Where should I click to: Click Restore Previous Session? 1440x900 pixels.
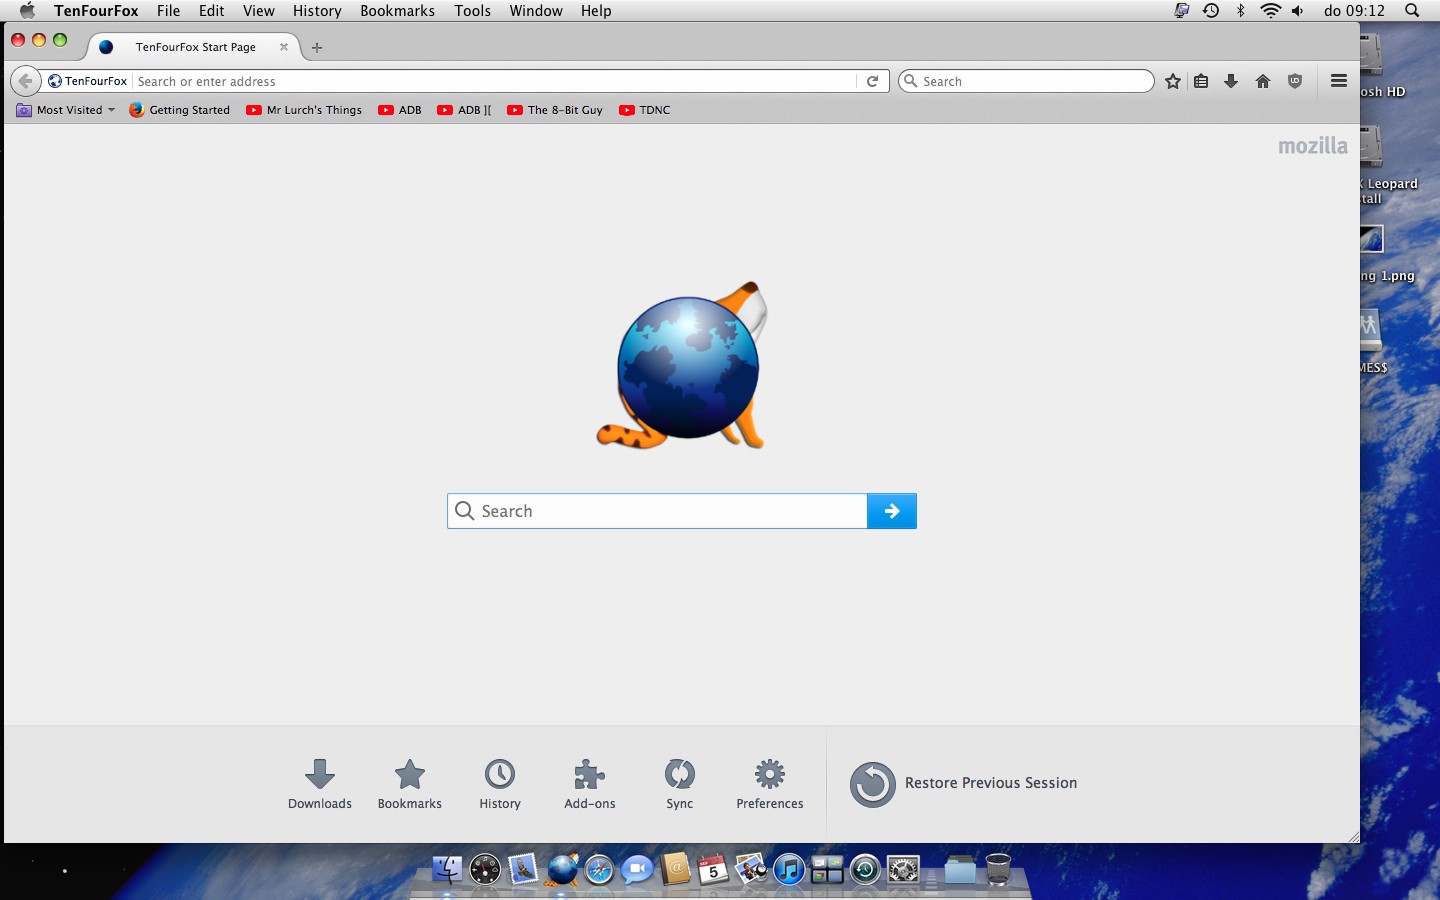click(x=964, y=783)
